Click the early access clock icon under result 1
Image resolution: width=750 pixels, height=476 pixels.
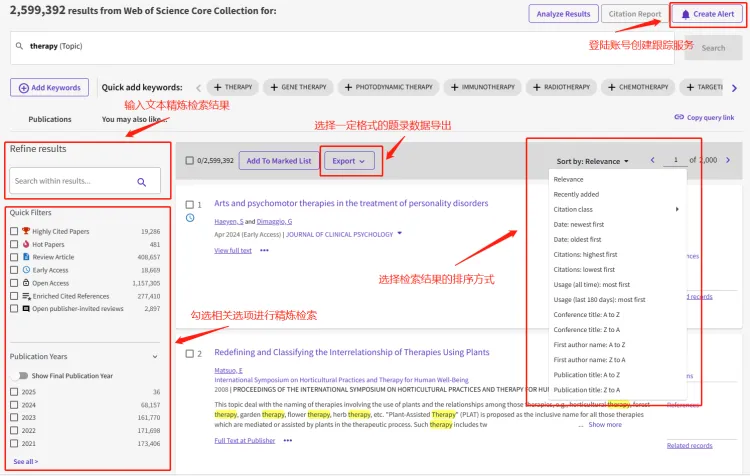(x=190, y=218)
